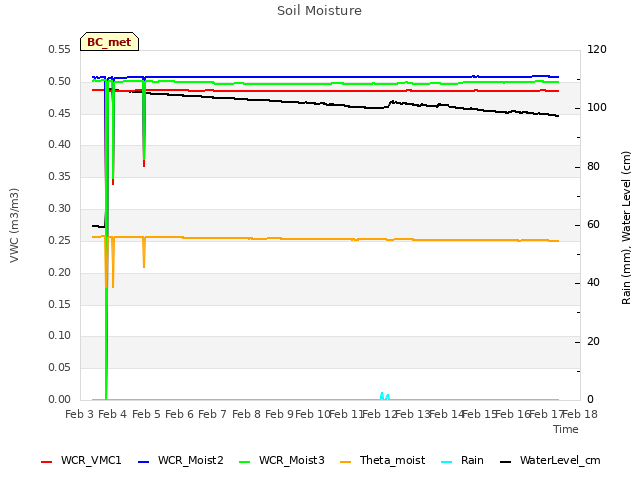Click the 20 right axis tick label
Viewport: 640px width, 480px height.
tap(593, 342)
